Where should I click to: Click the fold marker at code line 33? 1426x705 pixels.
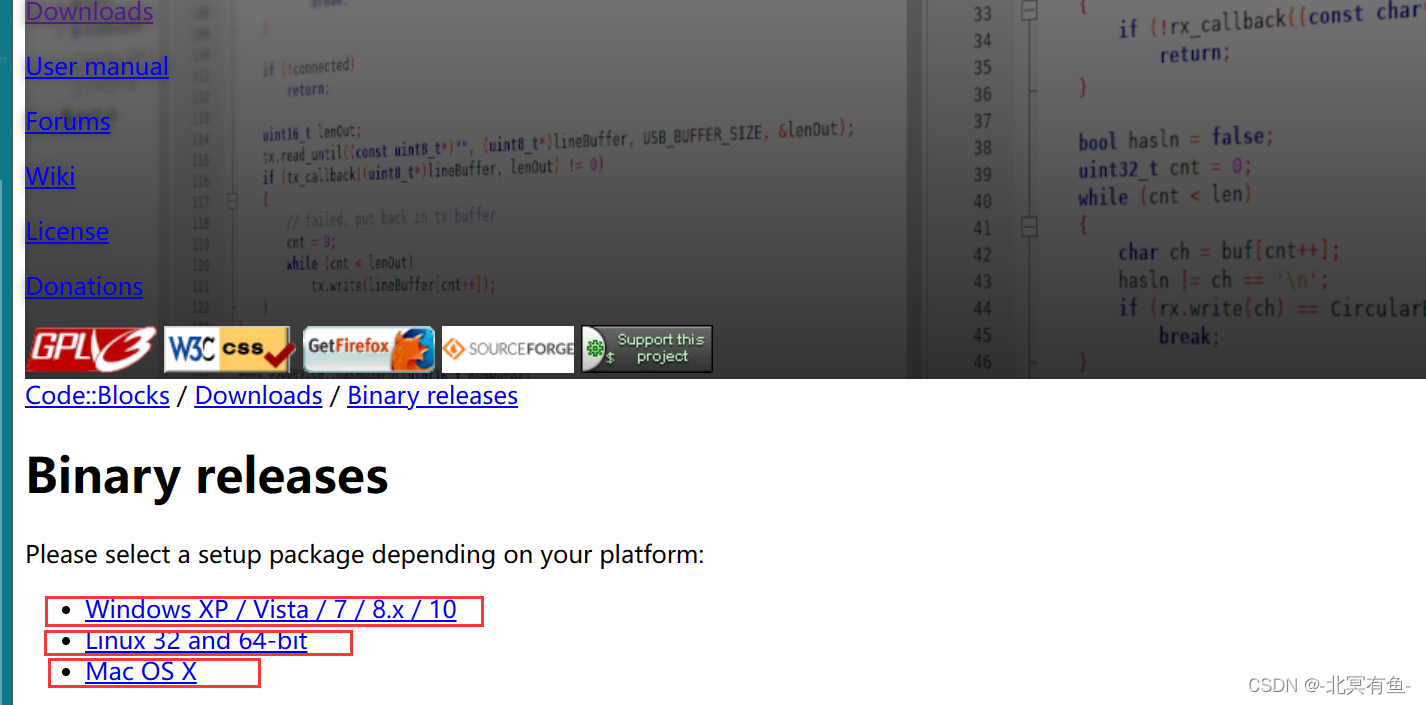tap(1029, 12)
